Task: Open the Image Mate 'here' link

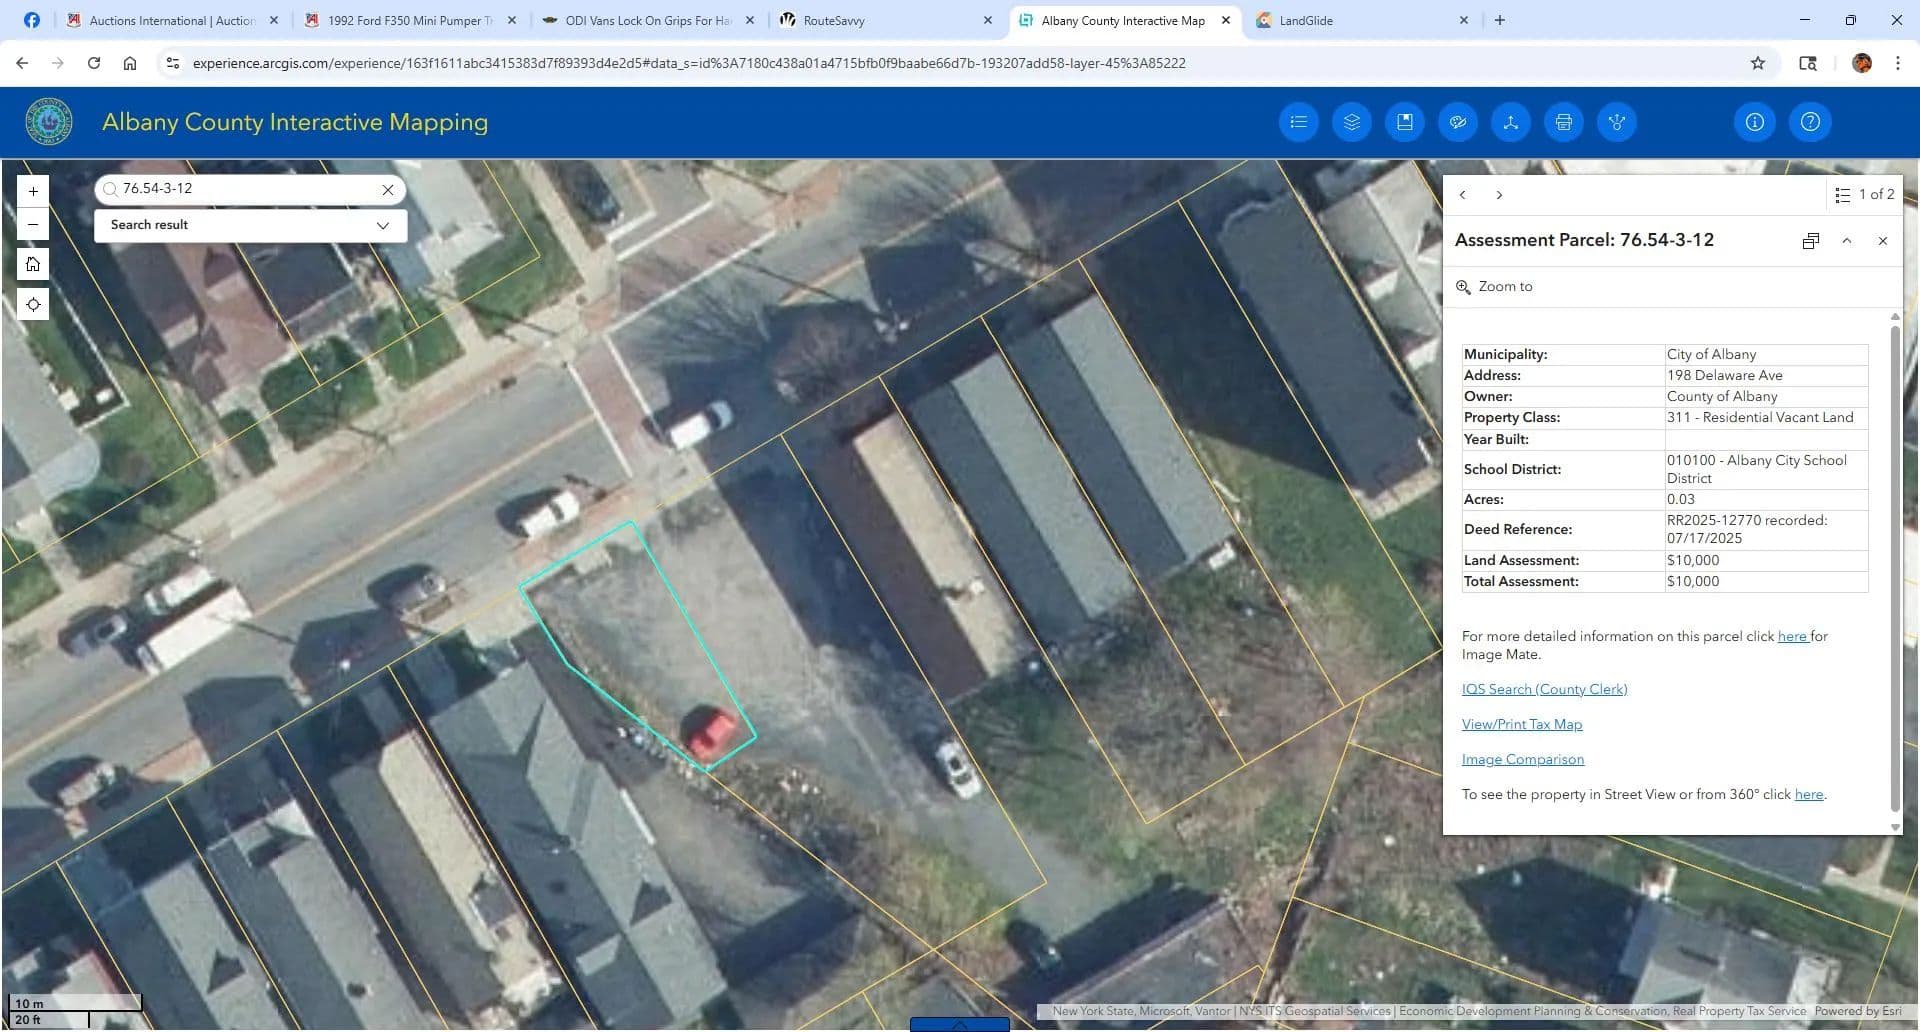Action: (1792, 636)
